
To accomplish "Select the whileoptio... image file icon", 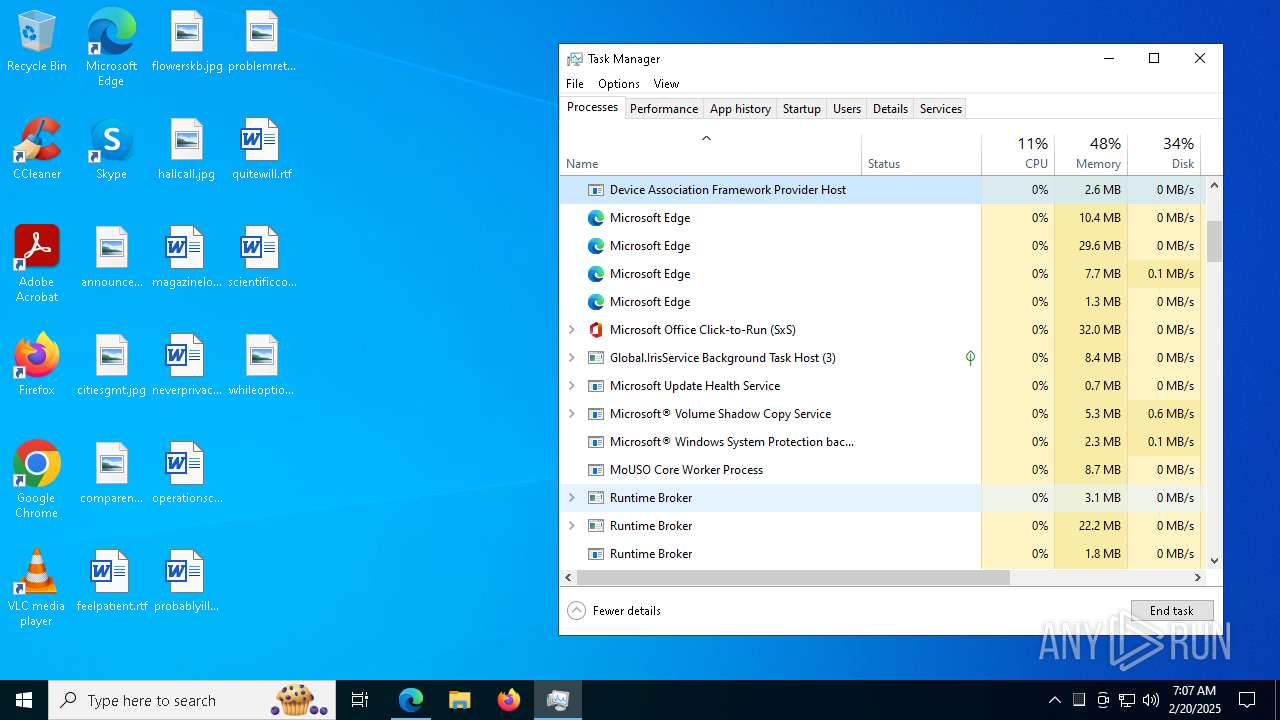I will point(262,365).
